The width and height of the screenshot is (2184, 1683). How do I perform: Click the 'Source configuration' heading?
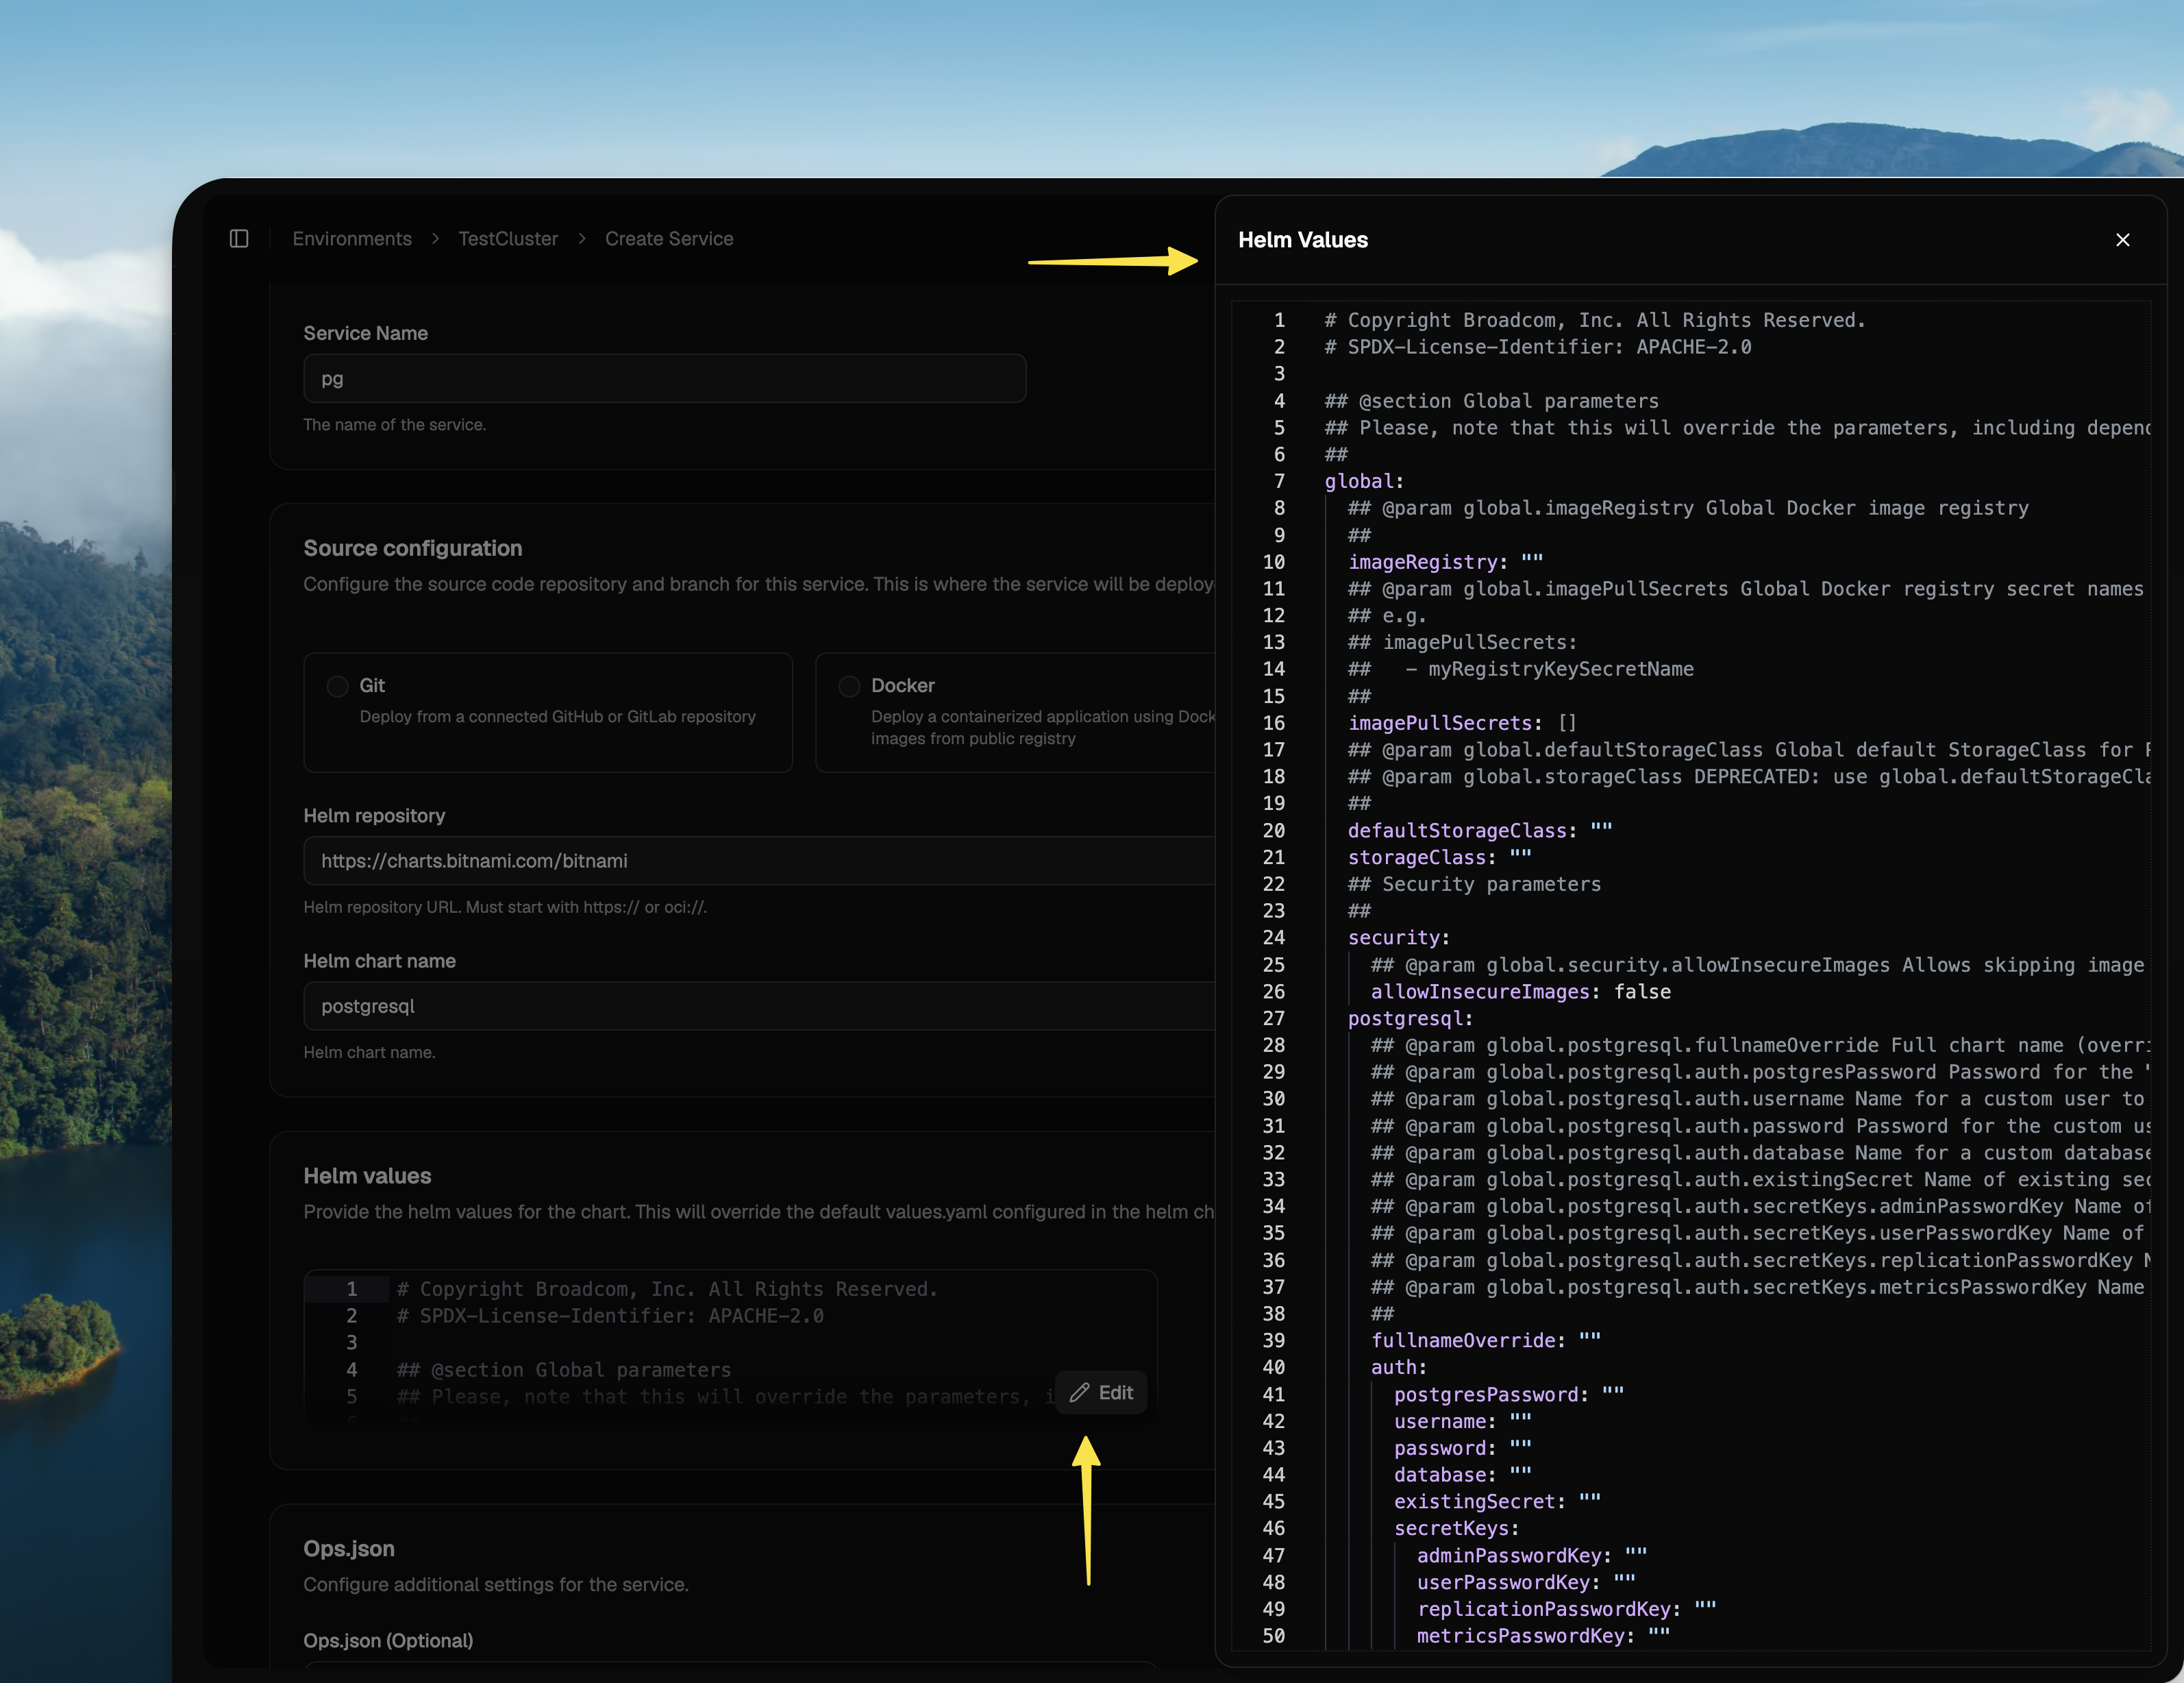pos(412,548)
